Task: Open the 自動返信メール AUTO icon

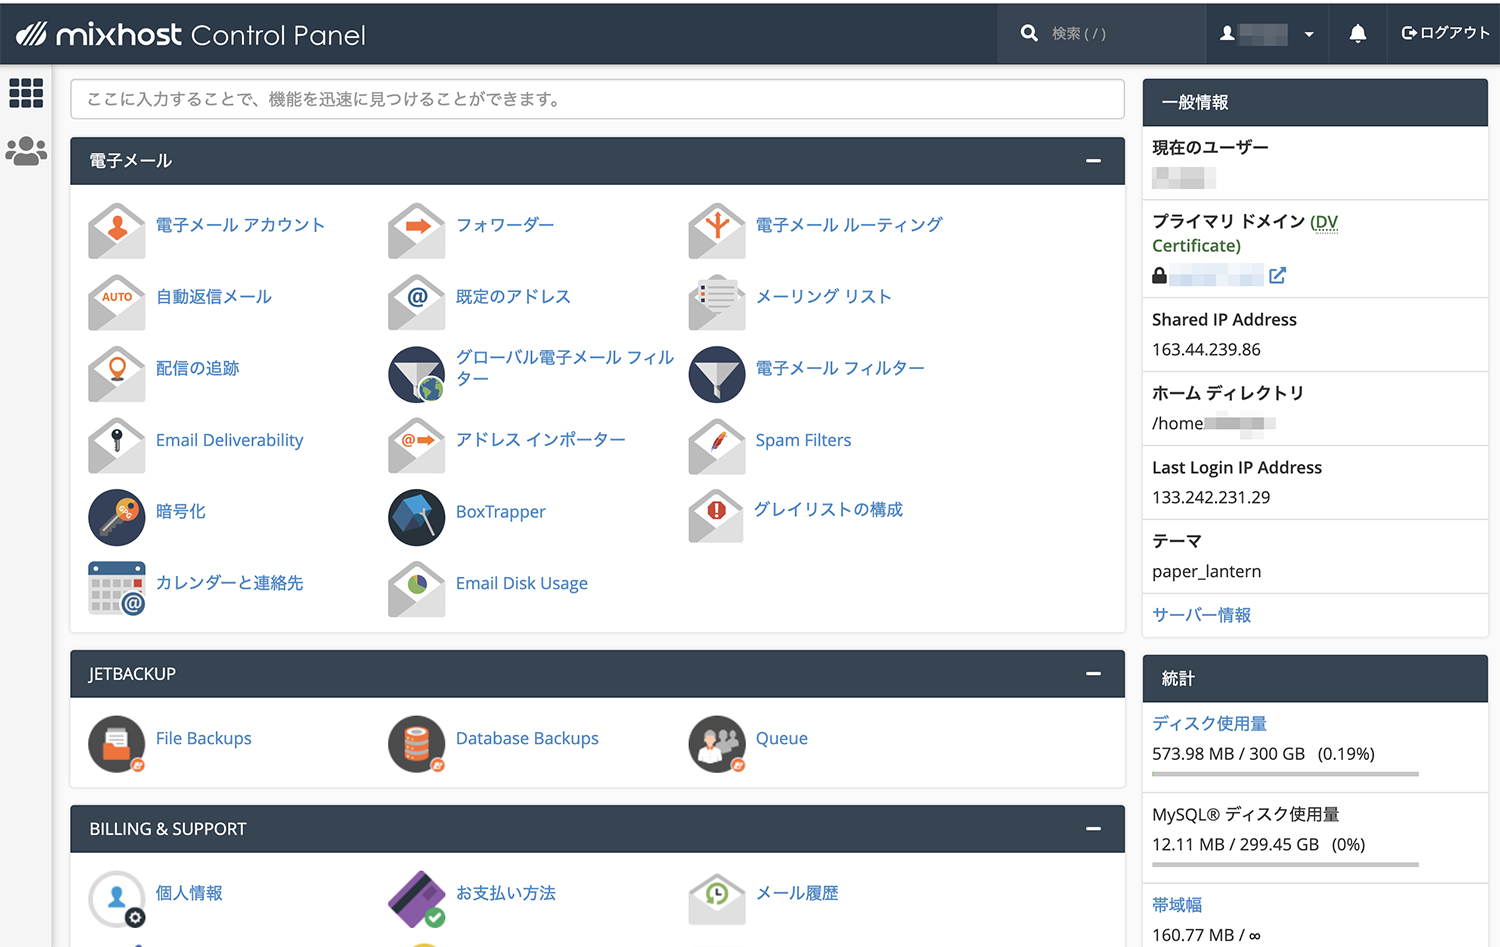Action: 117,302
